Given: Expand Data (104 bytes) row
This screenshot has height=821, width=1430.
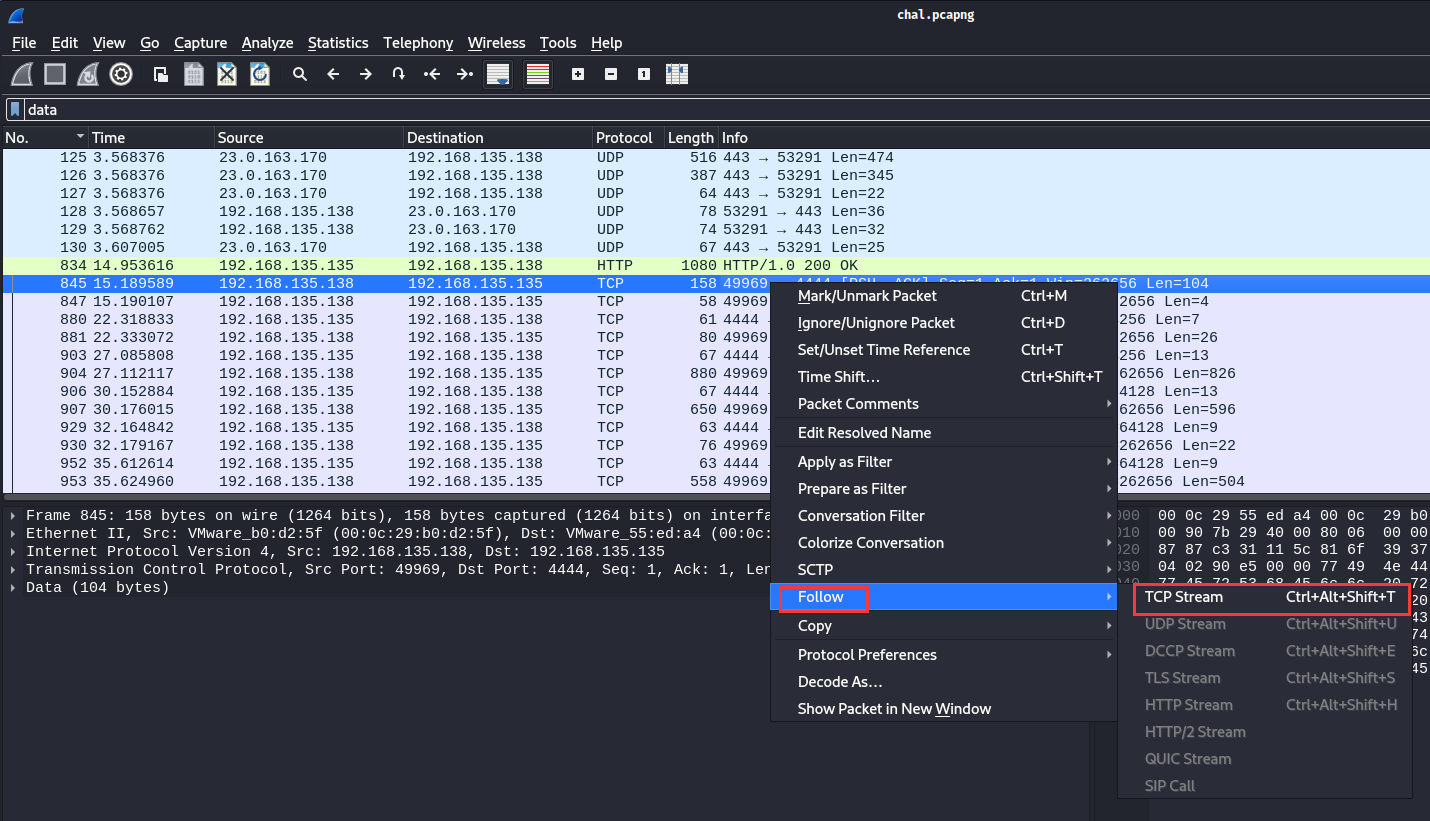Looking at the screenshot, I should click(13, 588).
